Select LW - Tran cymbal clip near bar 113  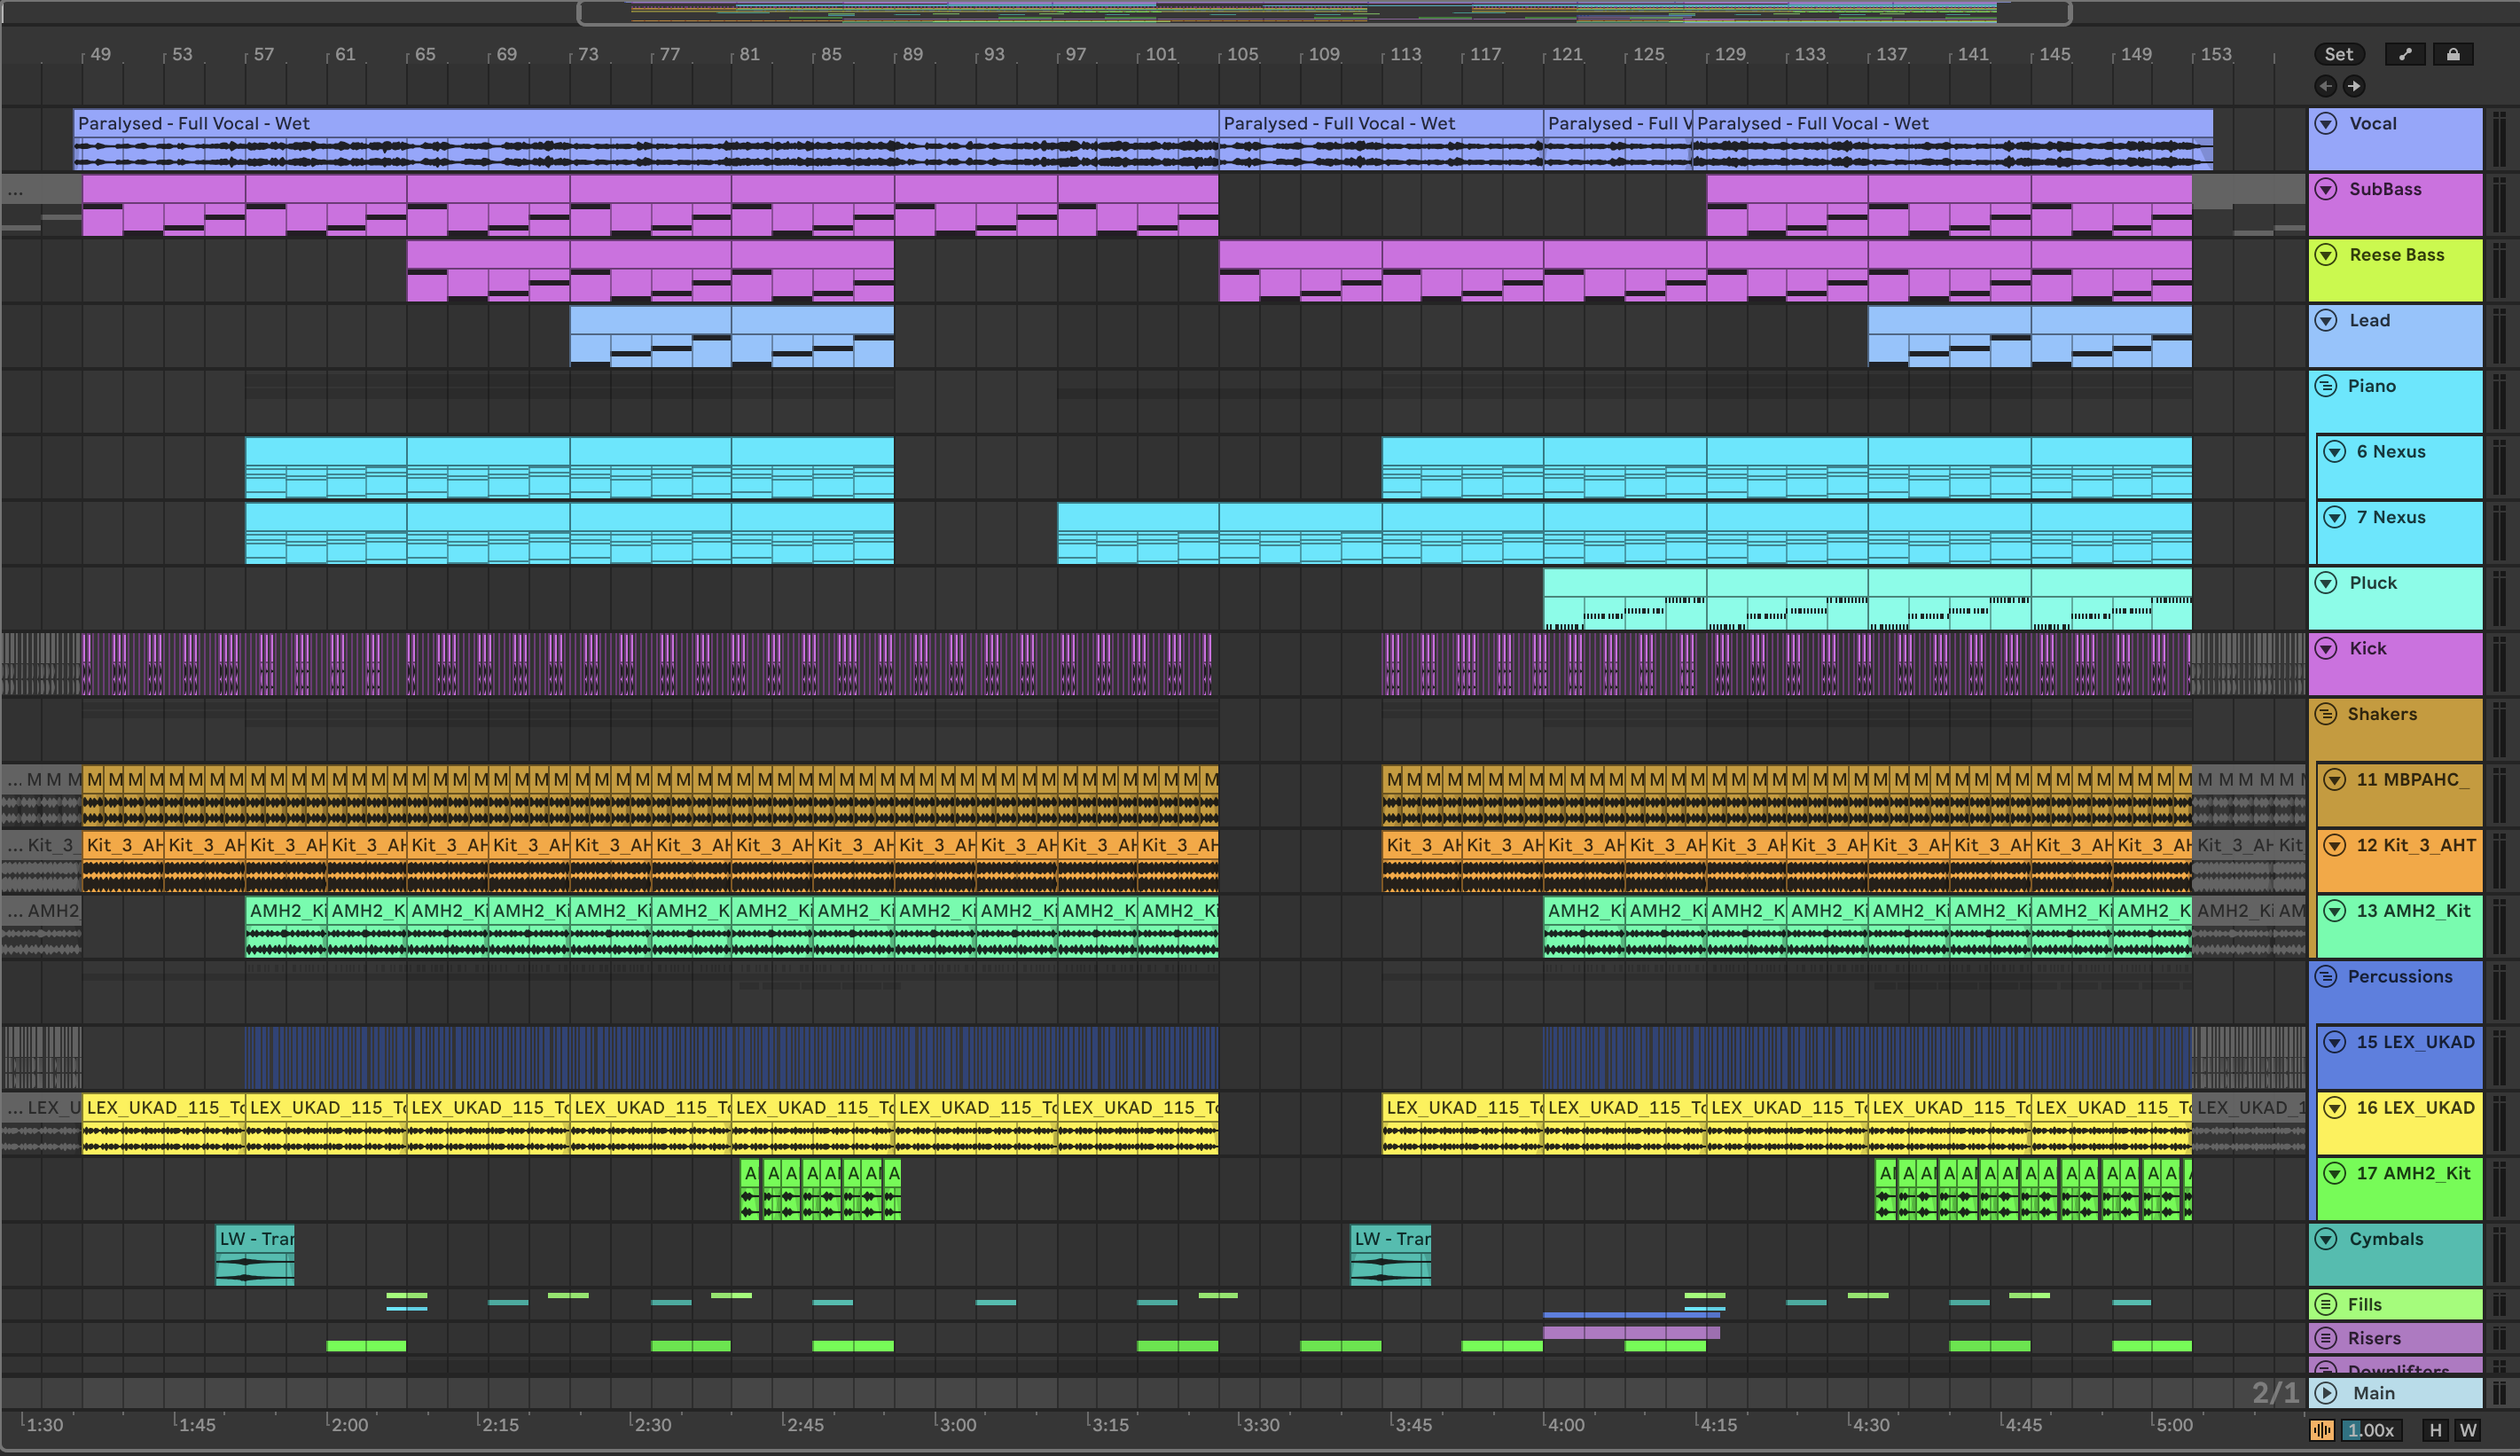(x=1391, y=1255)
